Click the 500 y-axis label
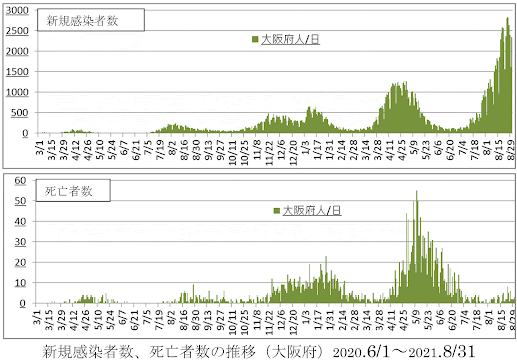 pyautogui.click(x=20, y=113)
